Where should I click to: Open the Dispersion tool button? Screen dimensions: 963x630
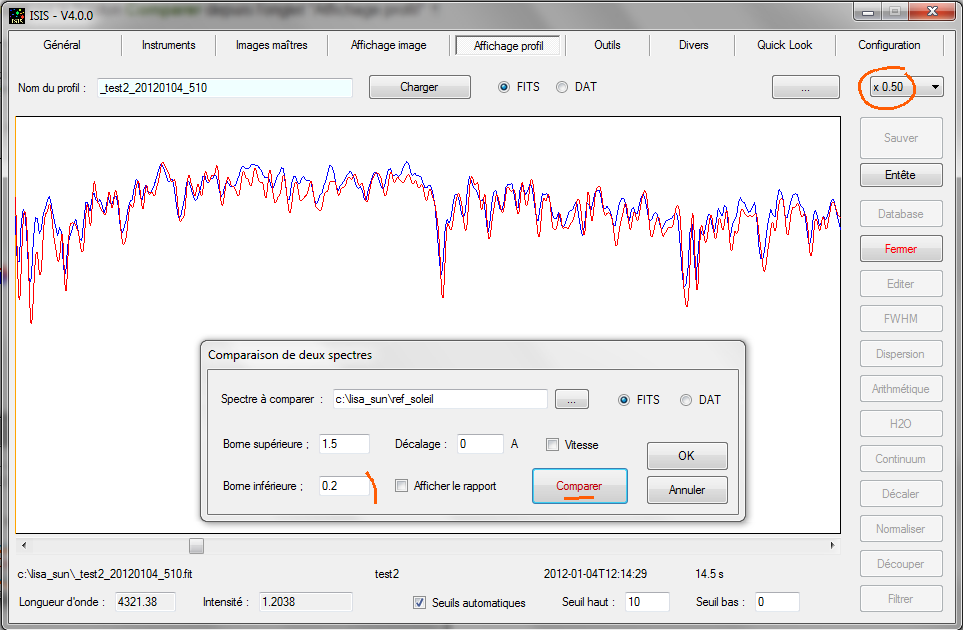coord(901,354)
